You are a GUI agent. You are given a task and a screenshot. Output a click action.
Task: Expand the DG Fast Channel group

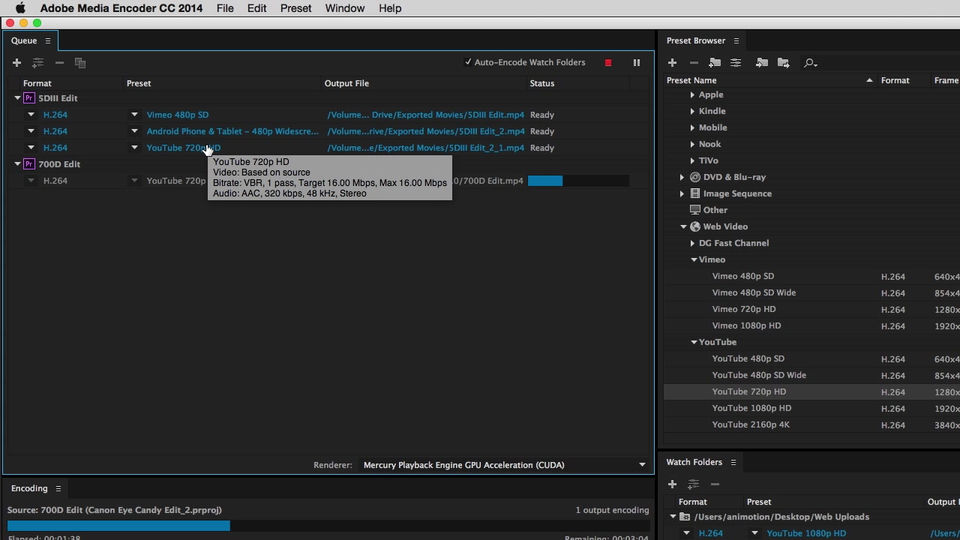[x=692, y=243]
